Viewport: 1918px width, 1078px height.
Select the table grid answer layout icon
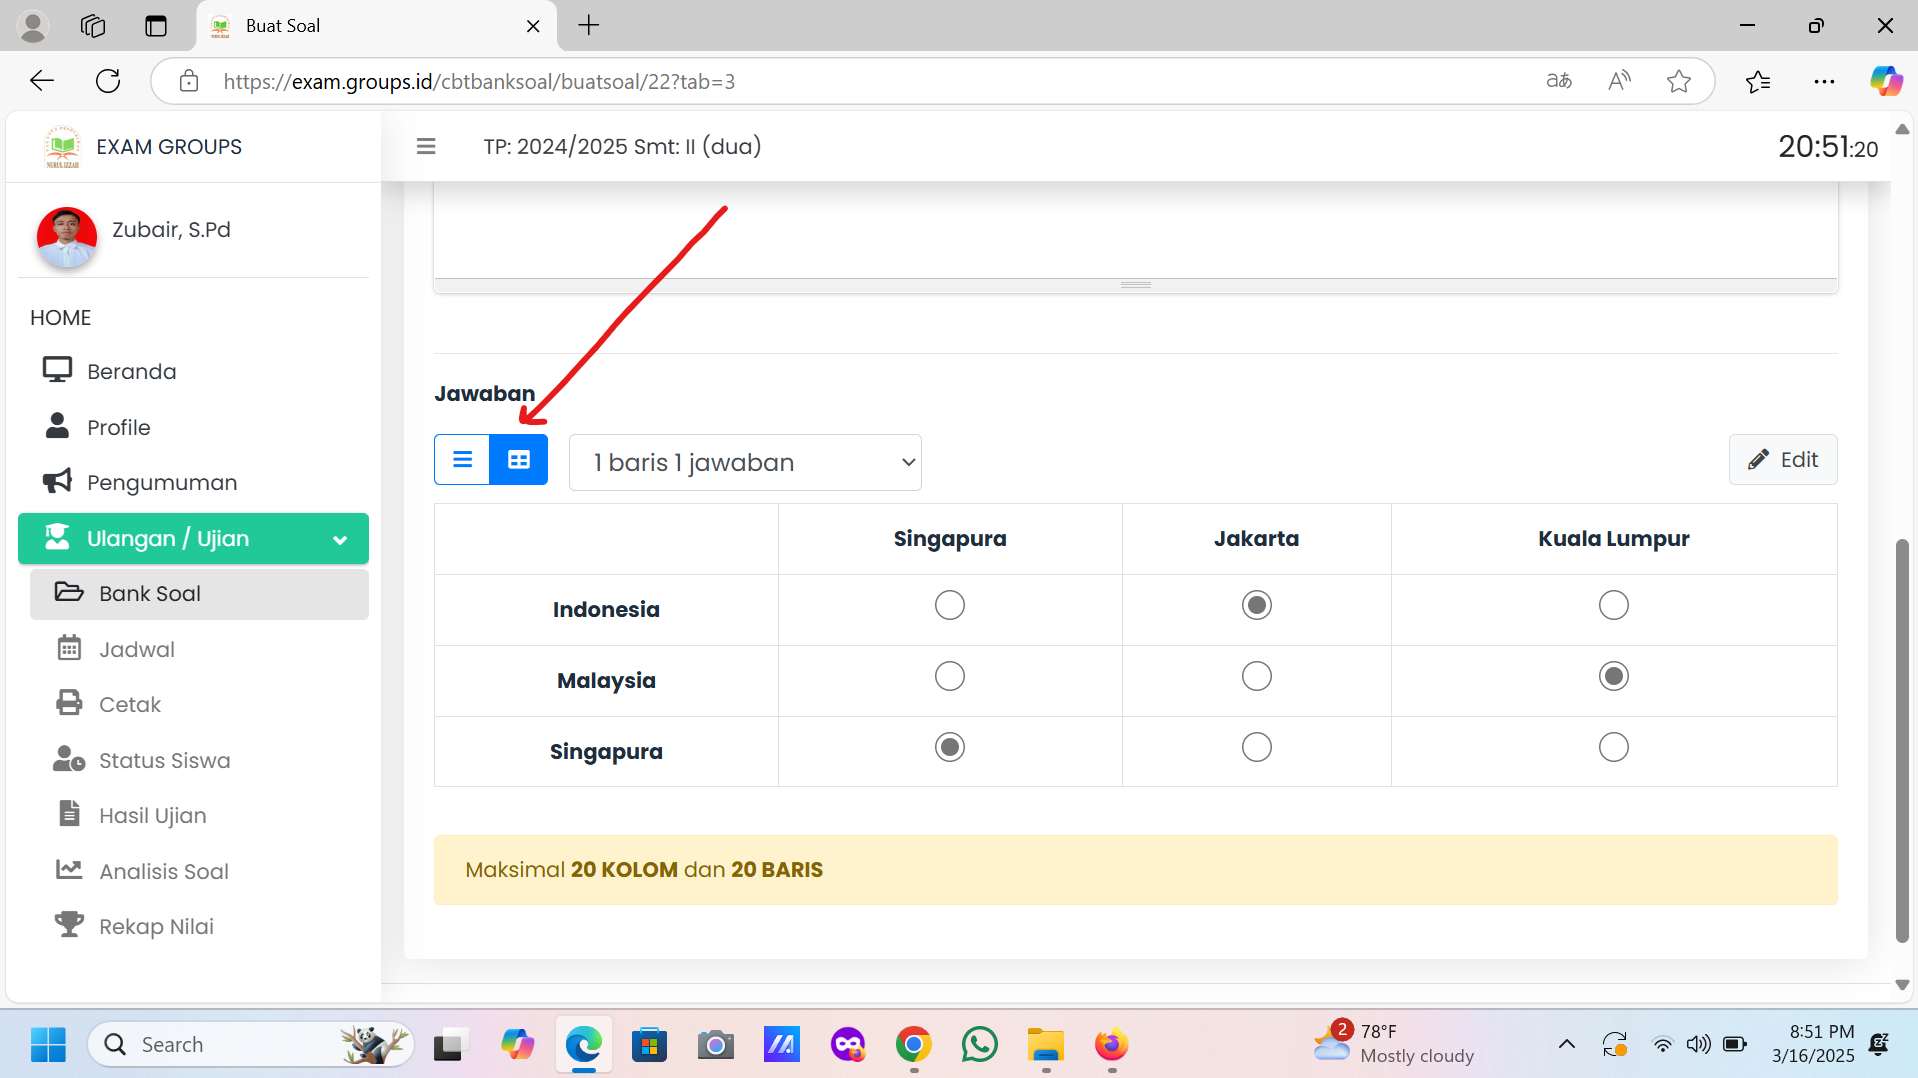pyautogui.click(x=518, y=460)
